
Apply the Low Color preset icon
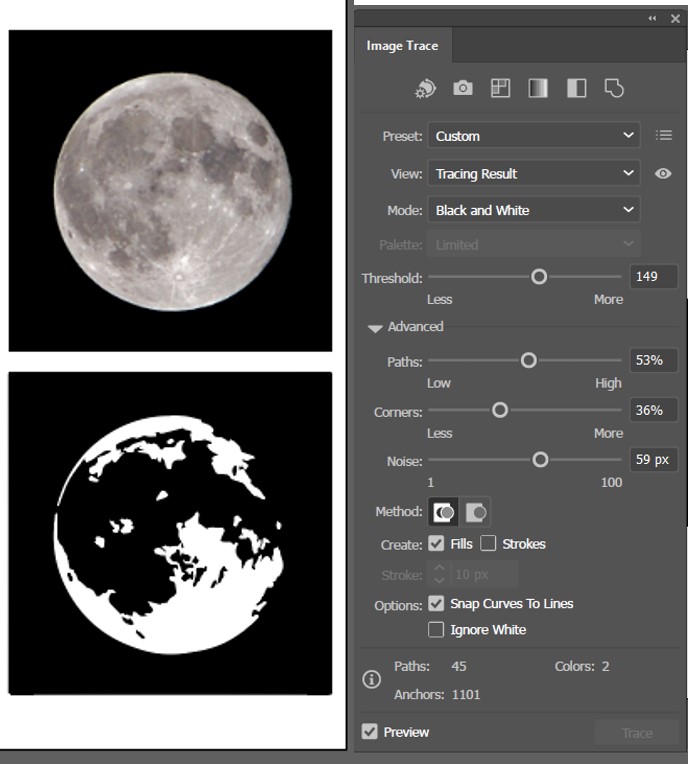click(500, 88)
